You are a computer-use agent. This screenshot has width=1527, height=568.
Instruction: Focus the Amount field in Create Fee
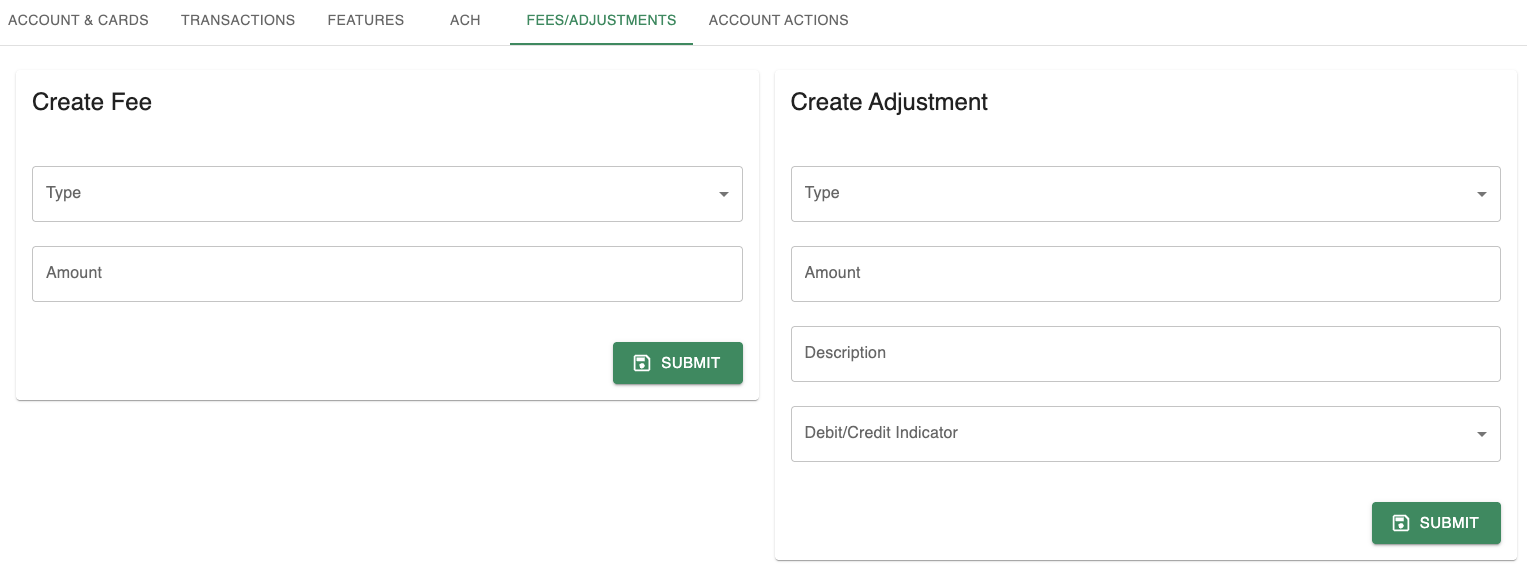386,274
